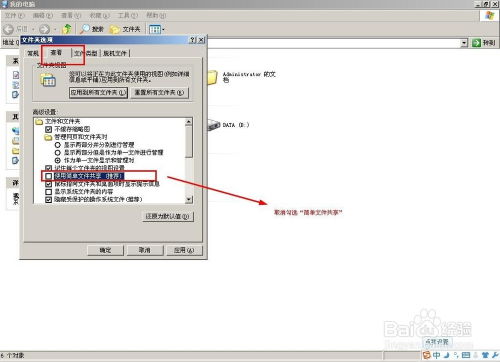Click the Up folder toolbar icon
500x362 pixels.
point(67,29)
